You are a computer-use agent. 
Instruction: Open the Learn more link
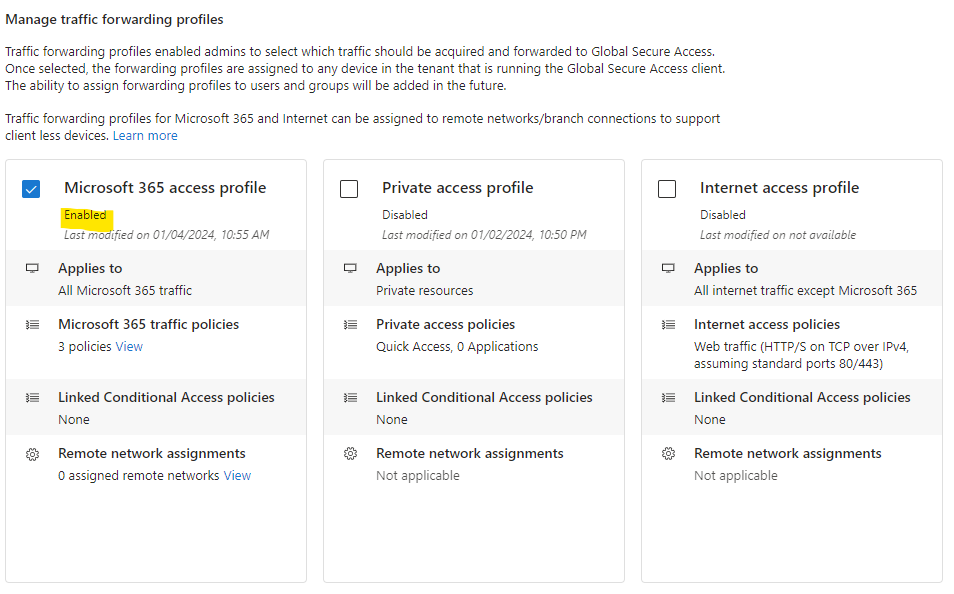[x=145, y=136]
